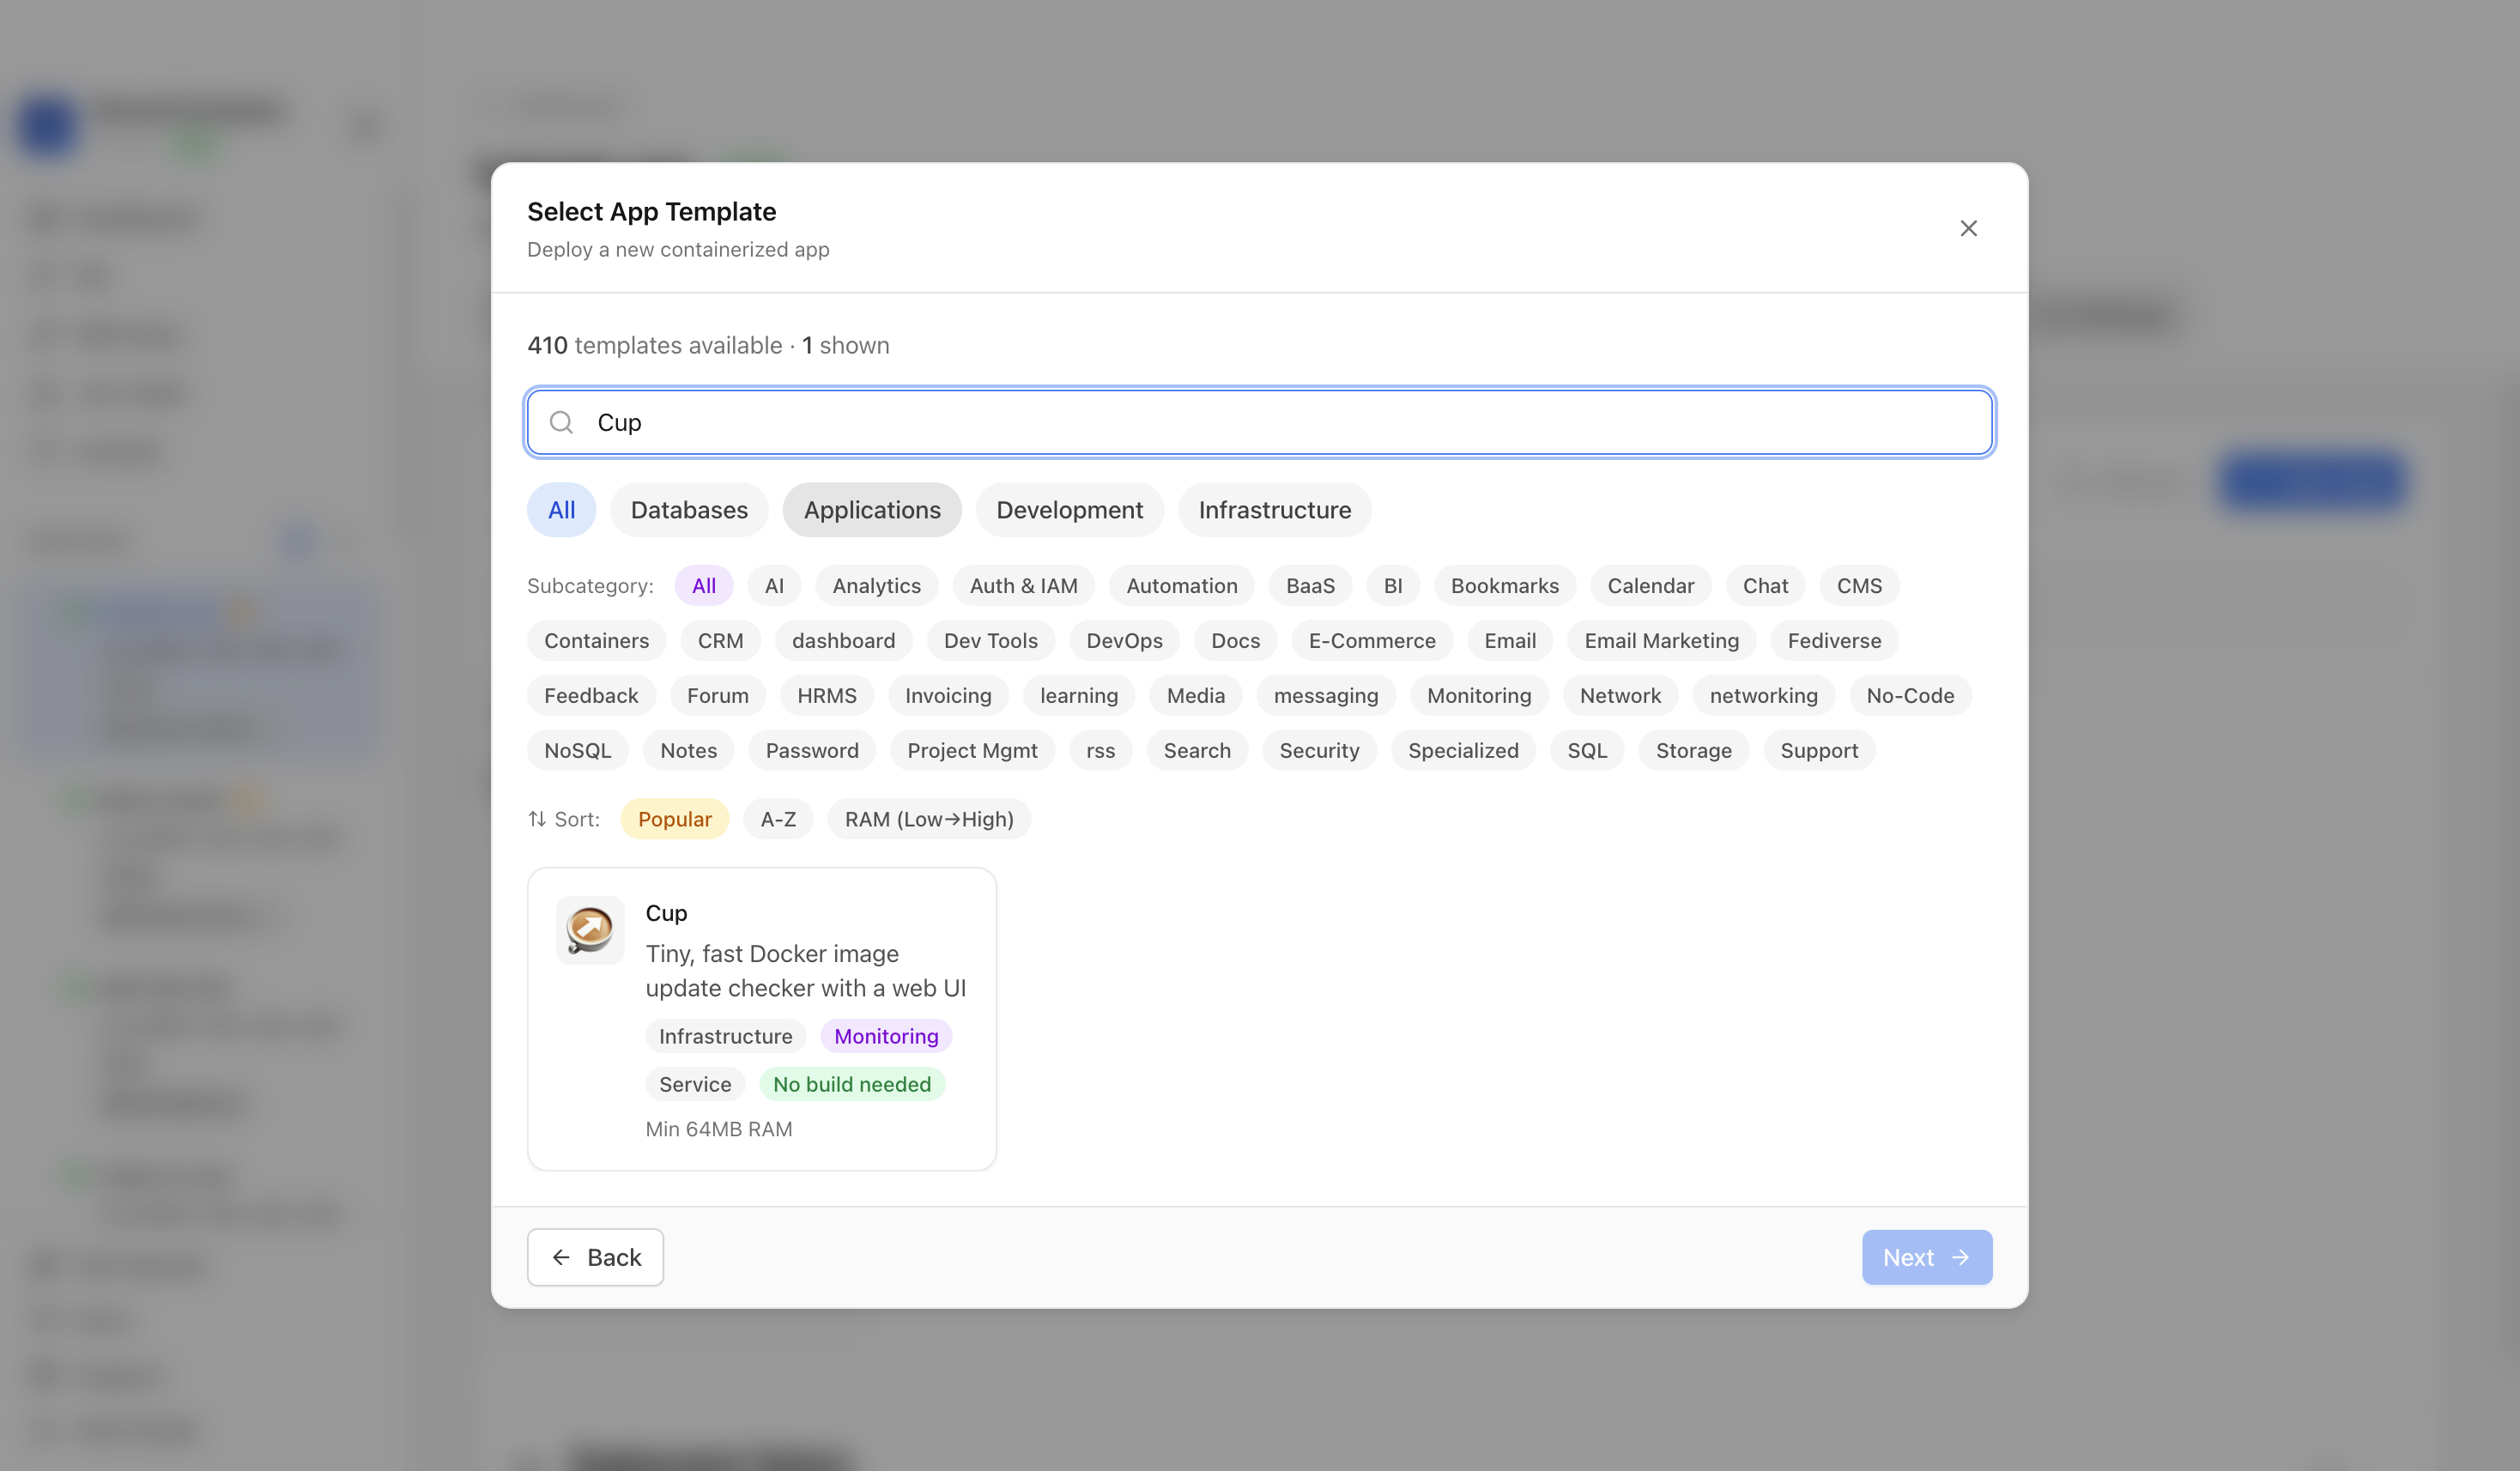
Task: Filter by Network subcategory chip
Action: point(1620,696)
